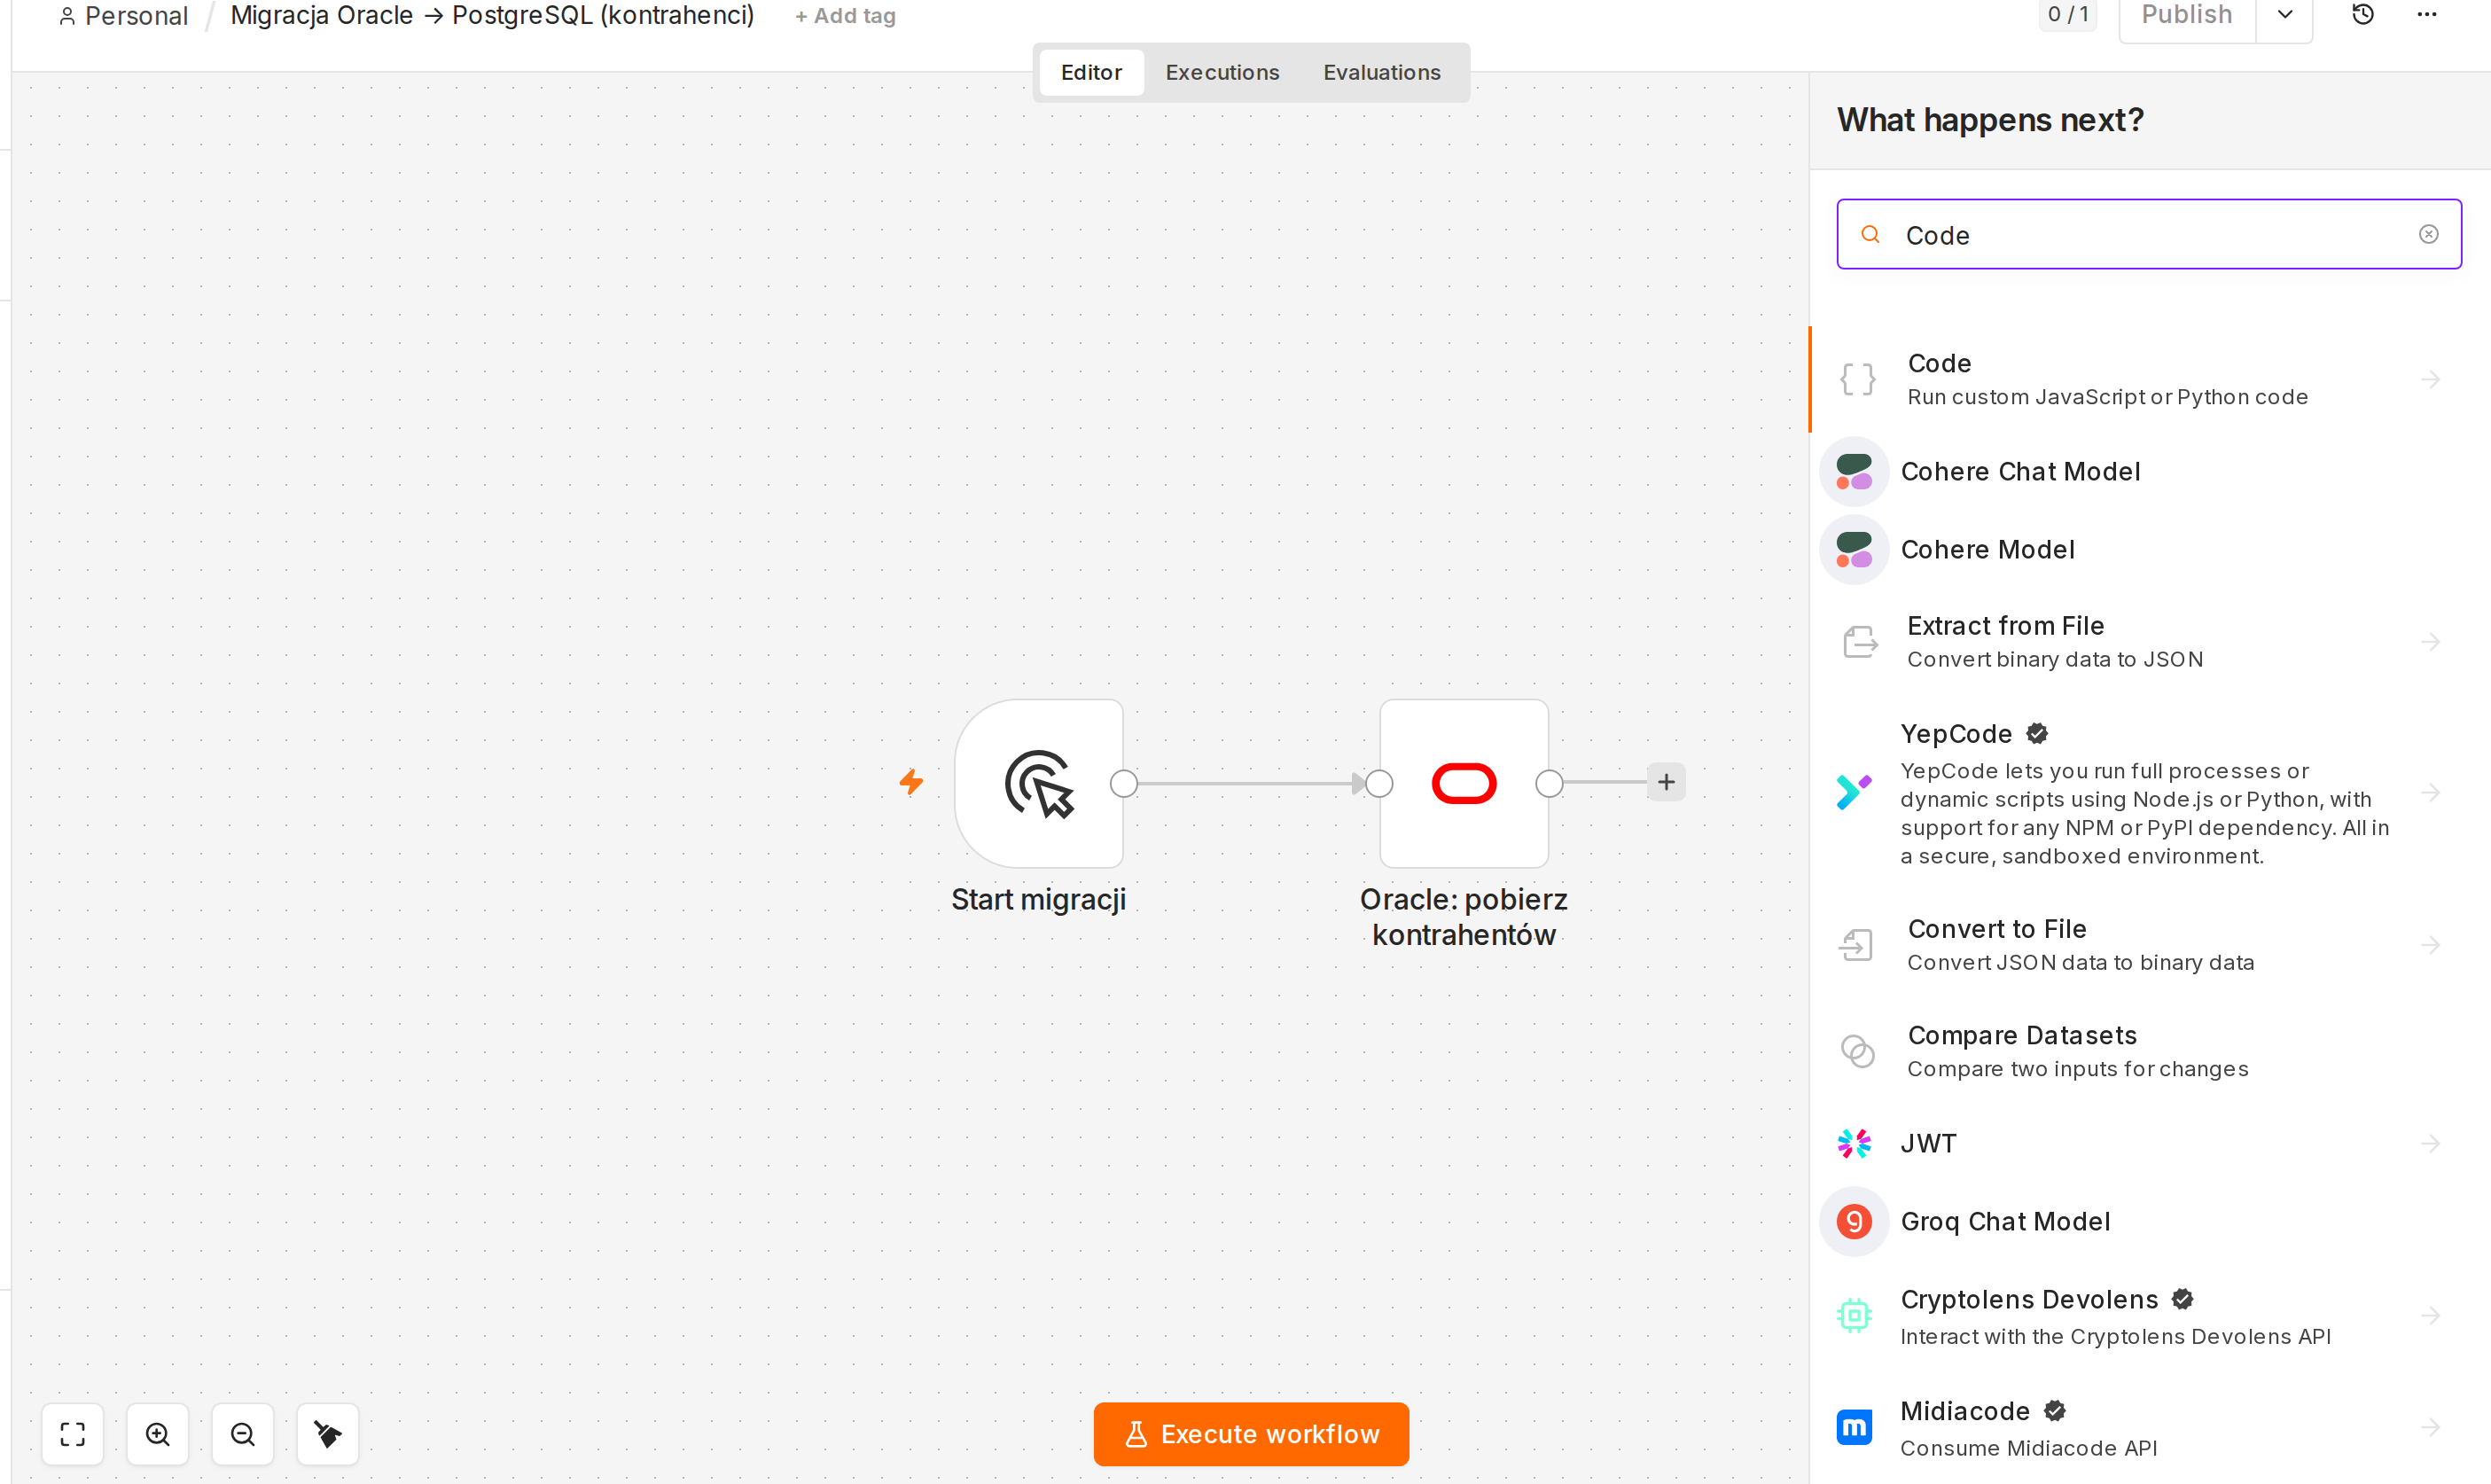Fit workflow to view with zoom-to-fit icon
Viewport: 2491px width, 1484px height.
[73, 1434]
